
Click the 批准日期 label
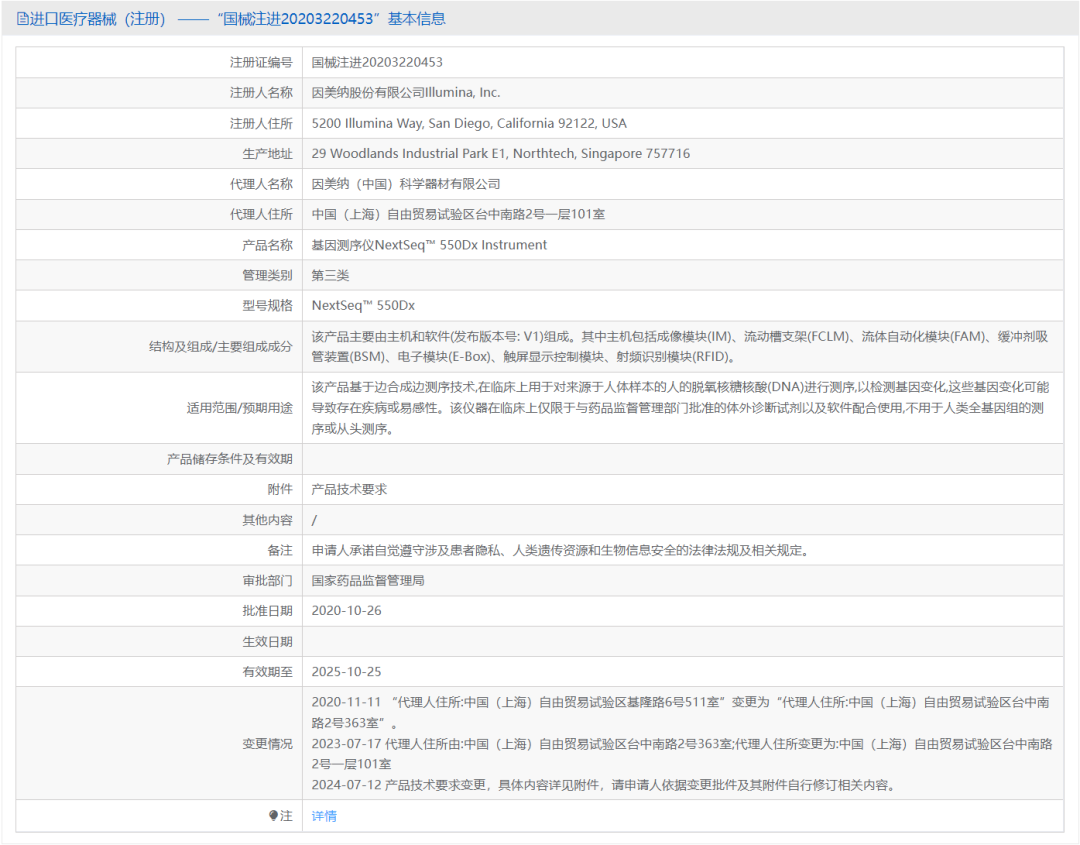(267, 611)
